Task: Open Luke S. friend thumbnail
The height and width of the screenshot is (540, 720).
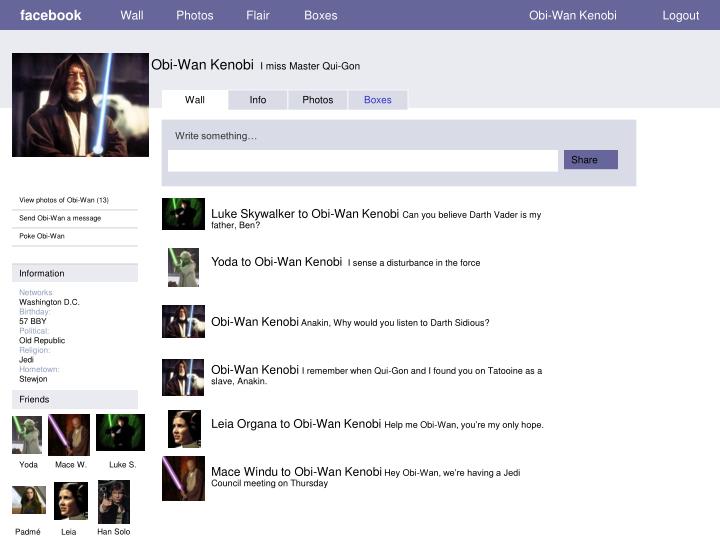Action: 120,432
